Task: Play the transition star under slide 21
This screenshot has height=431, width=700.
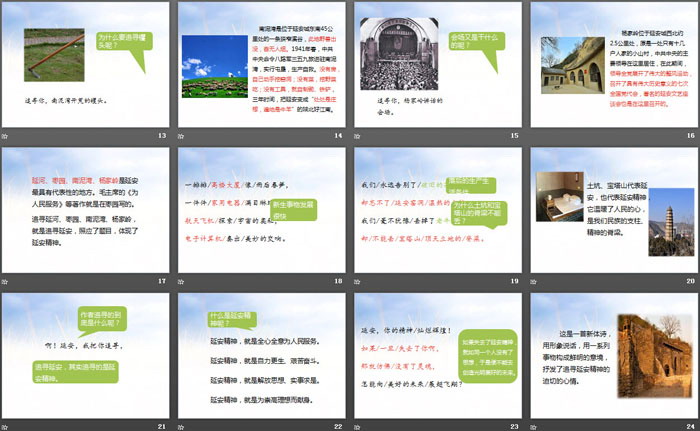Action: 5,427
